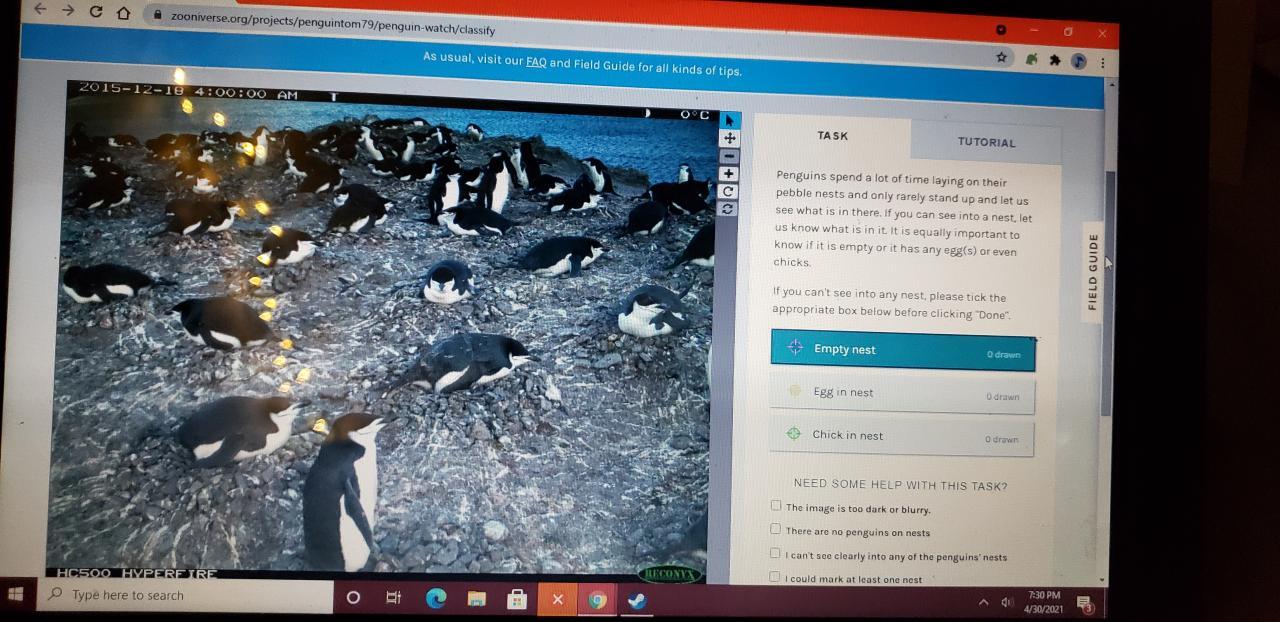This screenshot has width=1280, height=622.
Task: Switch to the Tutorial tab
Action: [986, 142]
